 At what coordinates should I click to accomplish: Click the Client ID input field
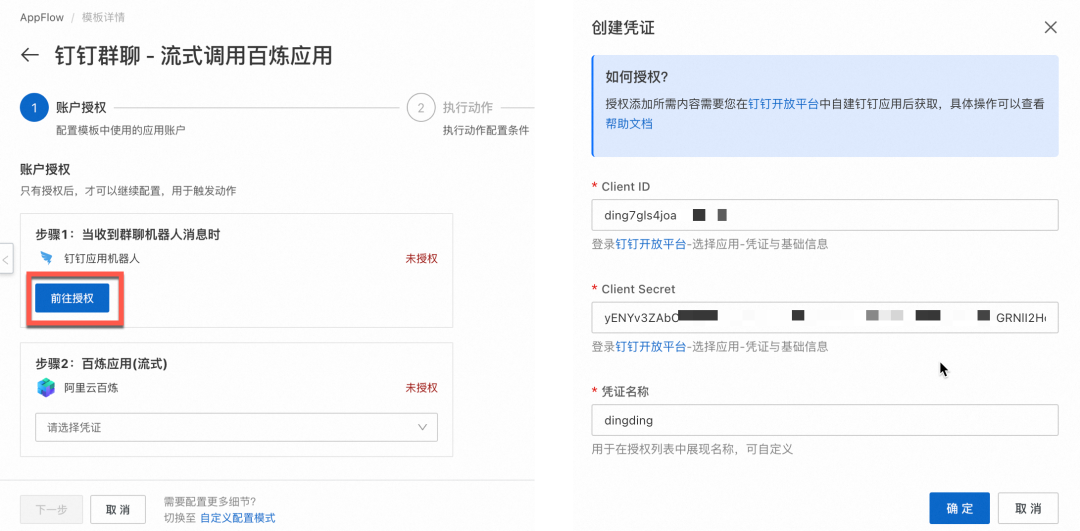coord(824,215)
